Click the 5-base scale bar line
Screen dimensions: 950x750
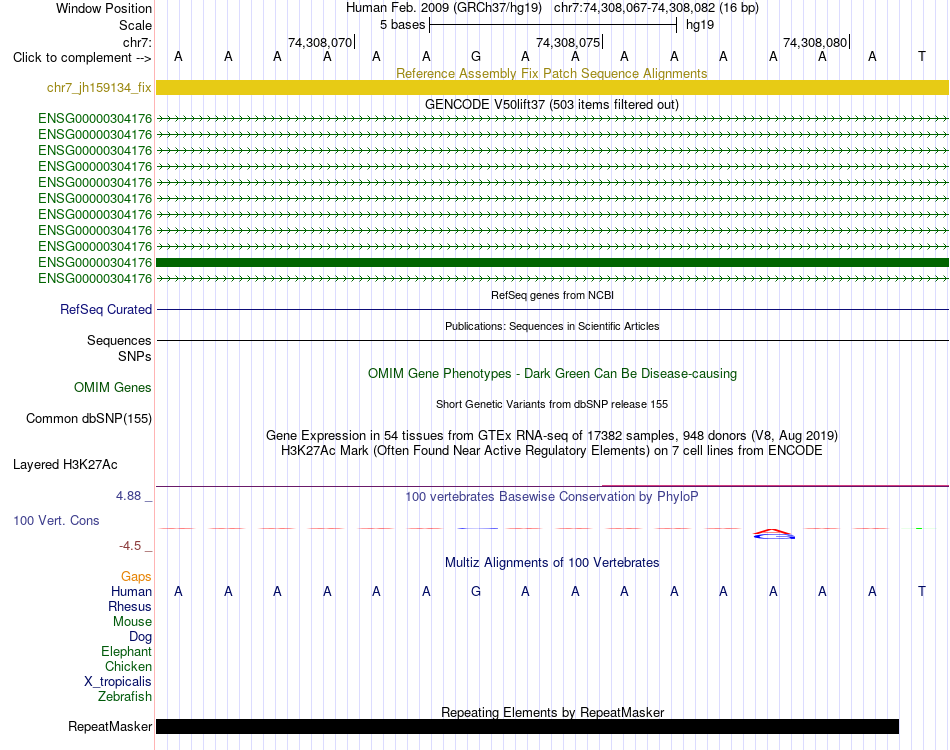click(x=553, y=25)
